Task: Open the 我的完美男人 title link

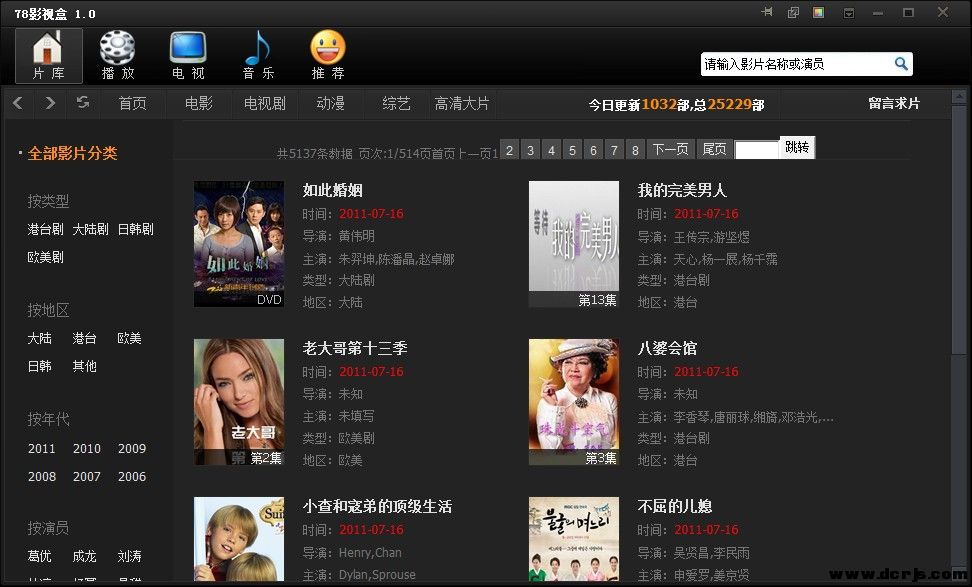Action: tap(682, 190)
